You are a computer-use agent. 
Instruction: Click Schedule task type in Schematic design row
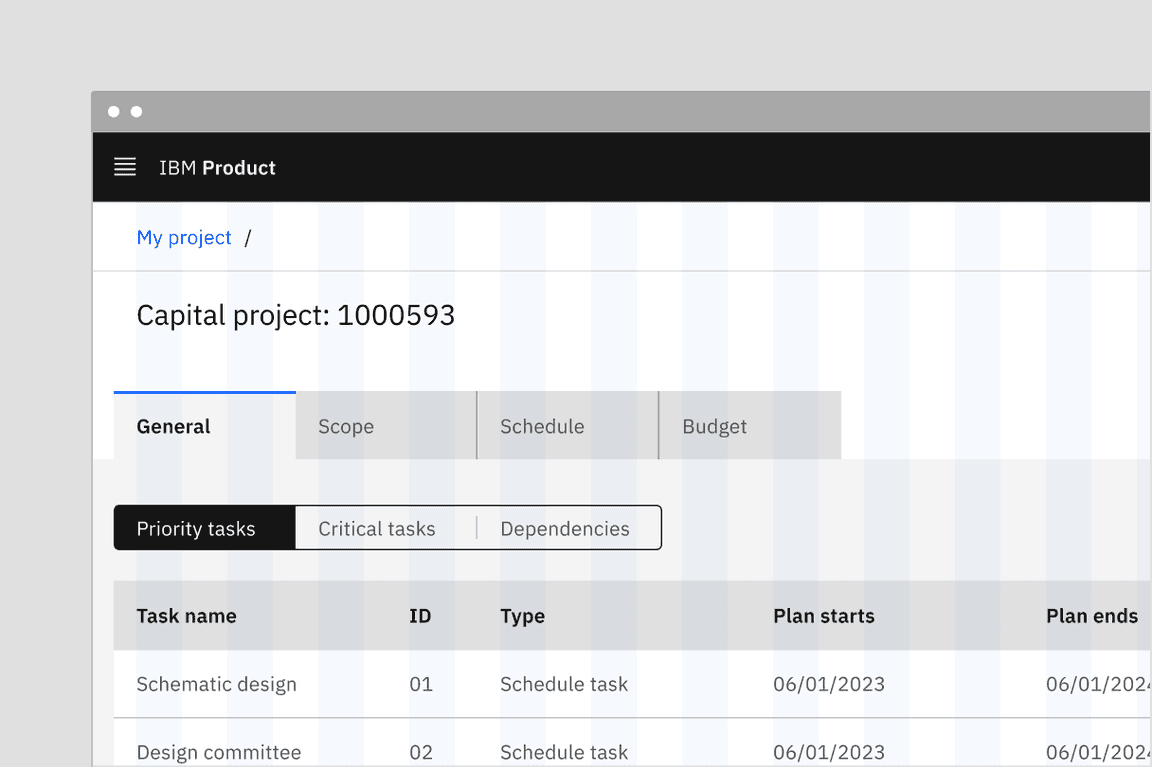(x=564, y=684)
